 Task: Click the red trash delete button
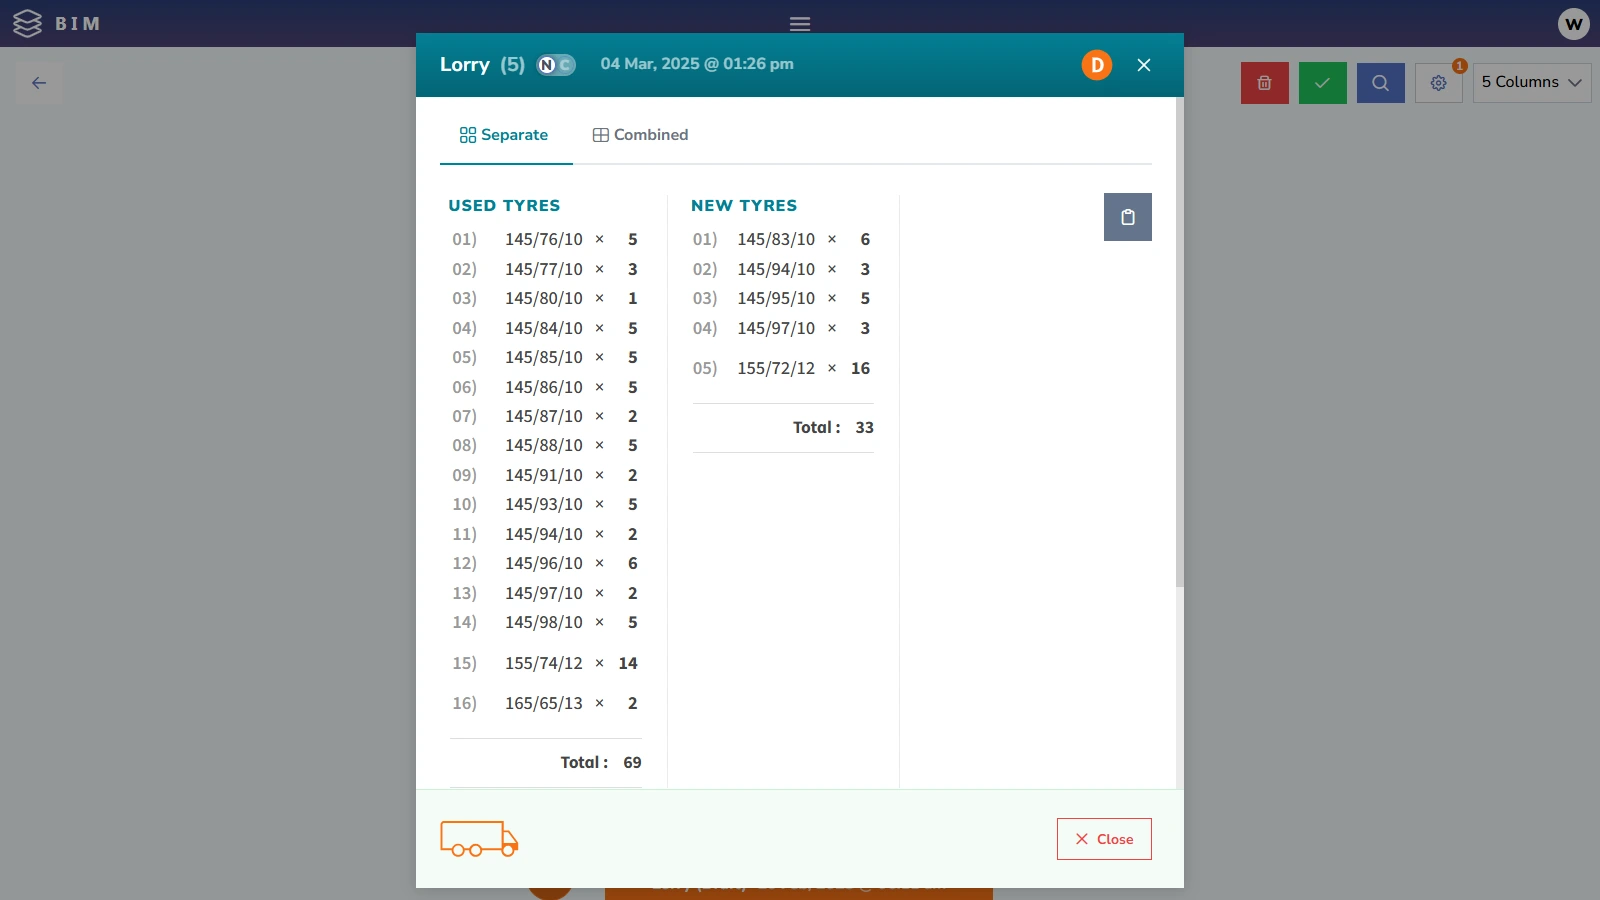(1264, 83)
